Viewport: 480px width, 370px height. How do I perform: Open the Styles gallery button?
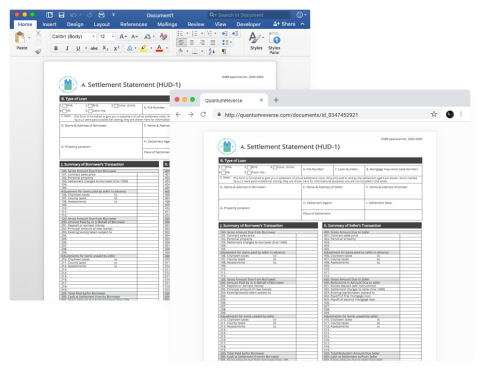click(x=256, y=41)
